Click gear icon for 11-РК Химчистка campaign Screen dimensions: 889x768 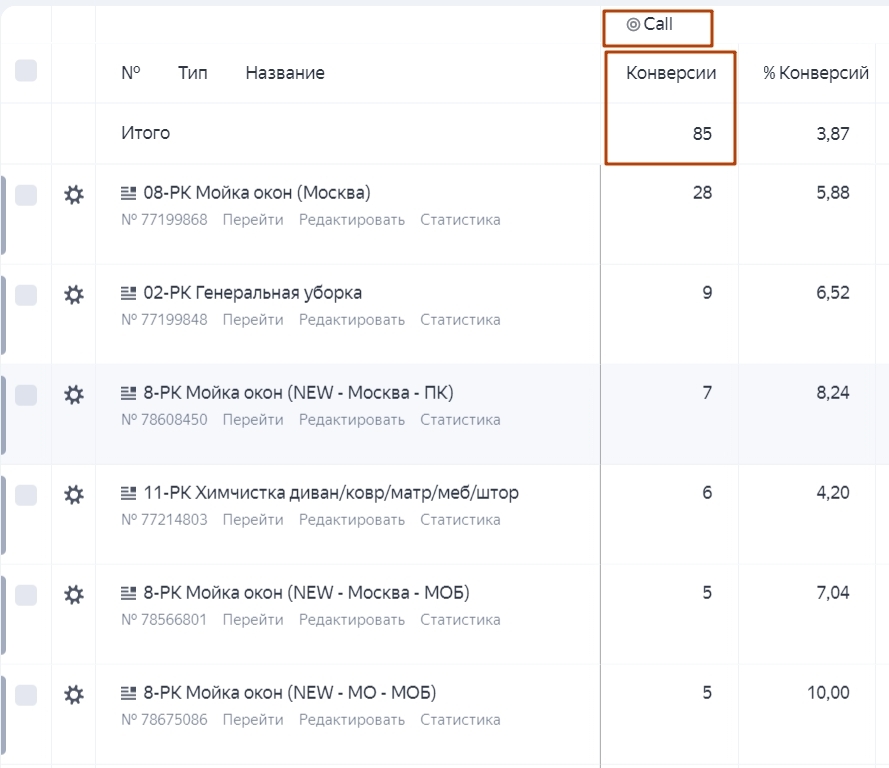click(x=73, y=495)
